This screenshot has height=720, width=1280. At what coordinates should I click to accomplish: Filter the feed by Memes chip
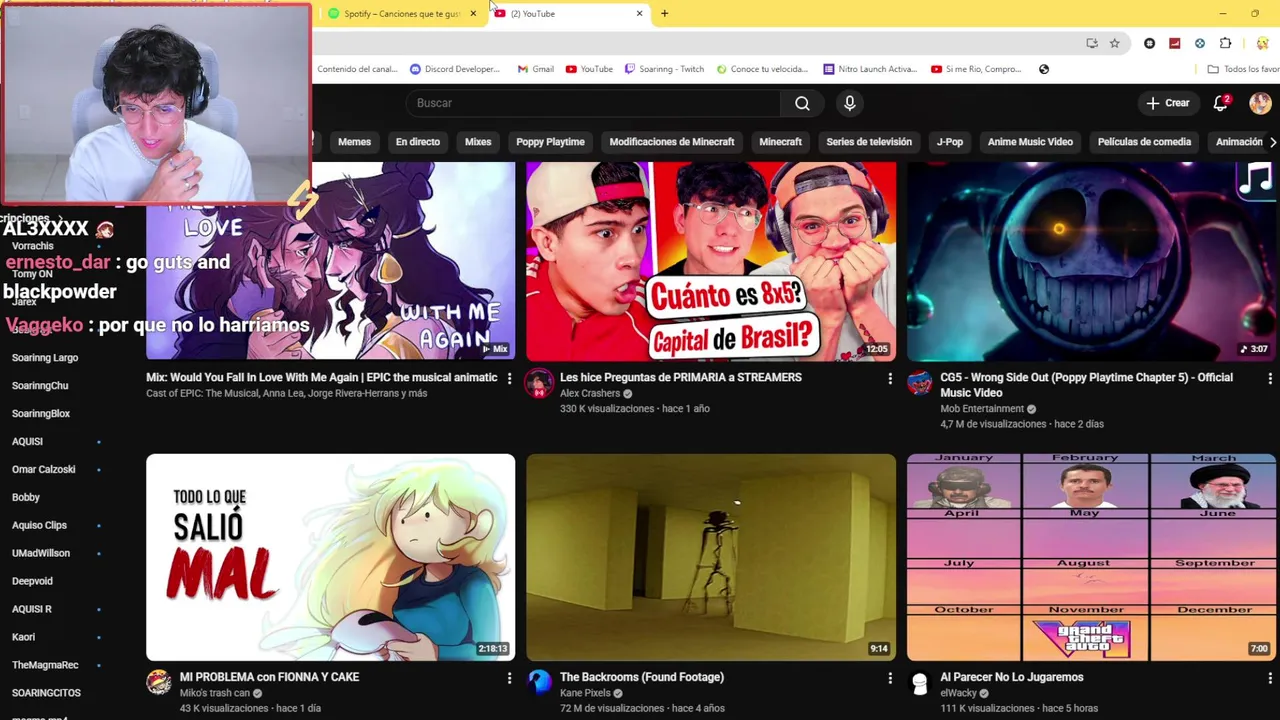[x=354, y=142]
